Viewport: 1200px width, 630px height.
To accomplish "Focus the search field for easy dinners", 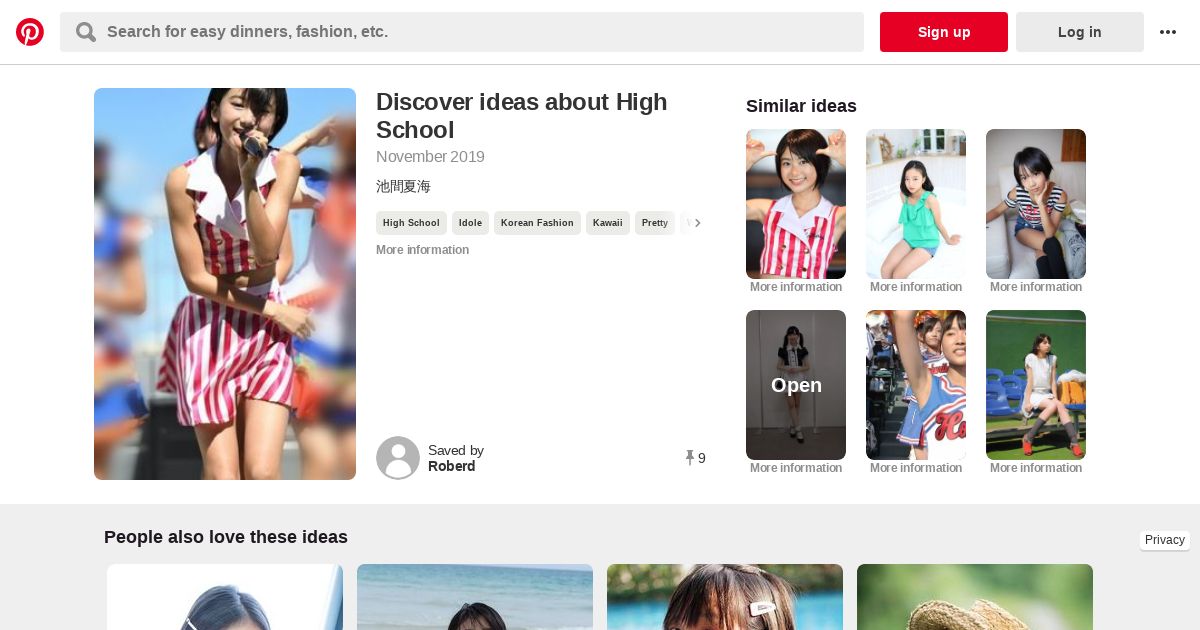I will 462,32.
